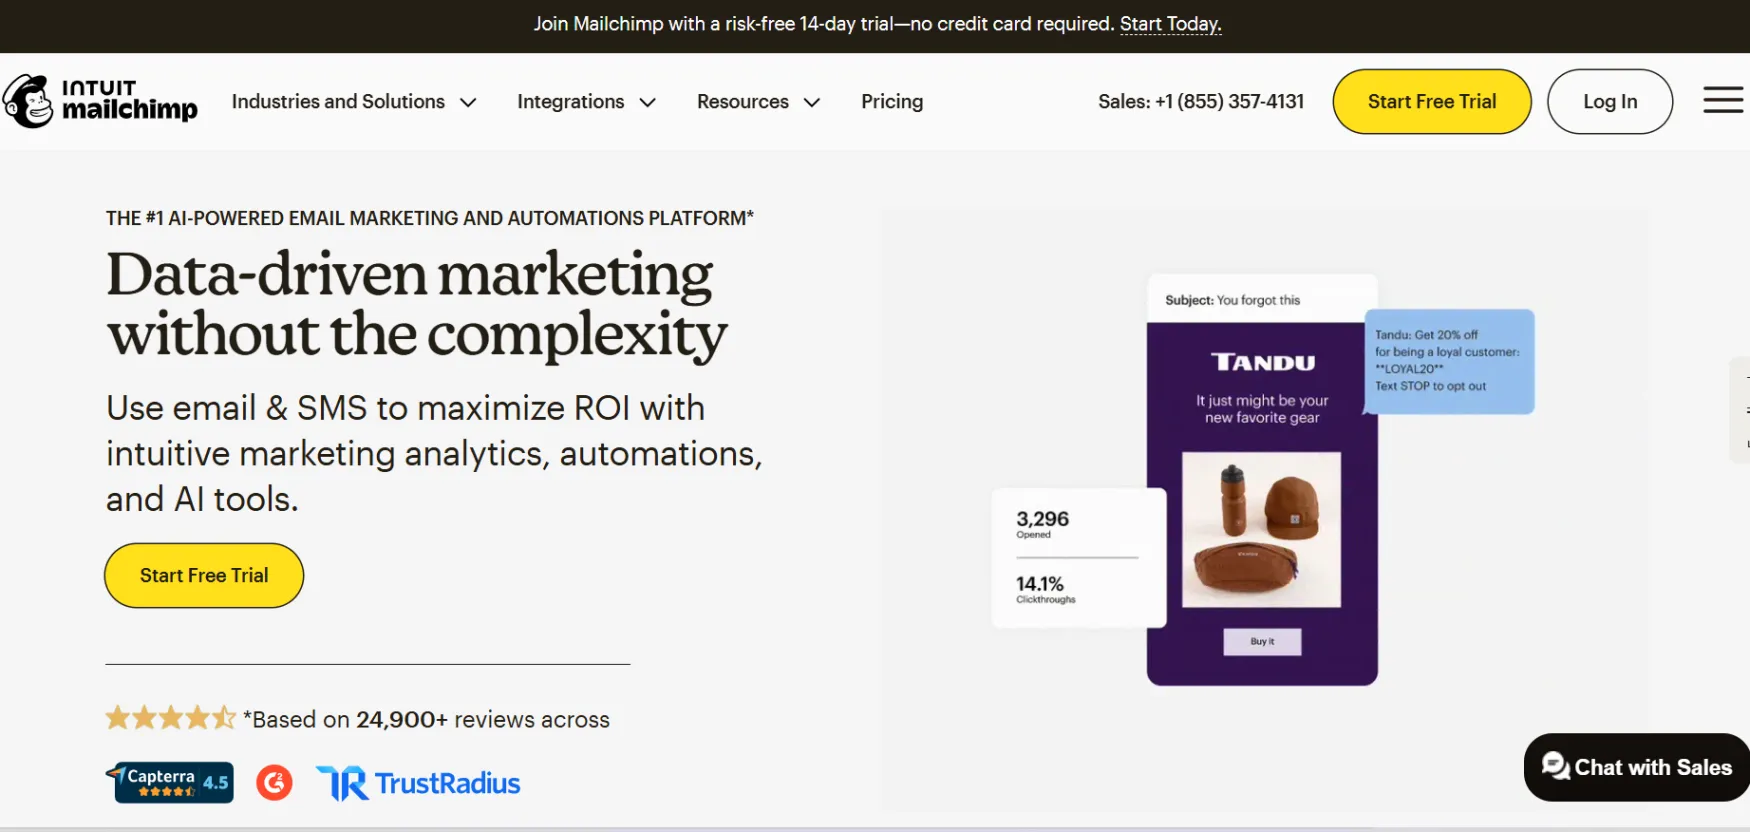Click the gold star rating icons

coord(170,717)
